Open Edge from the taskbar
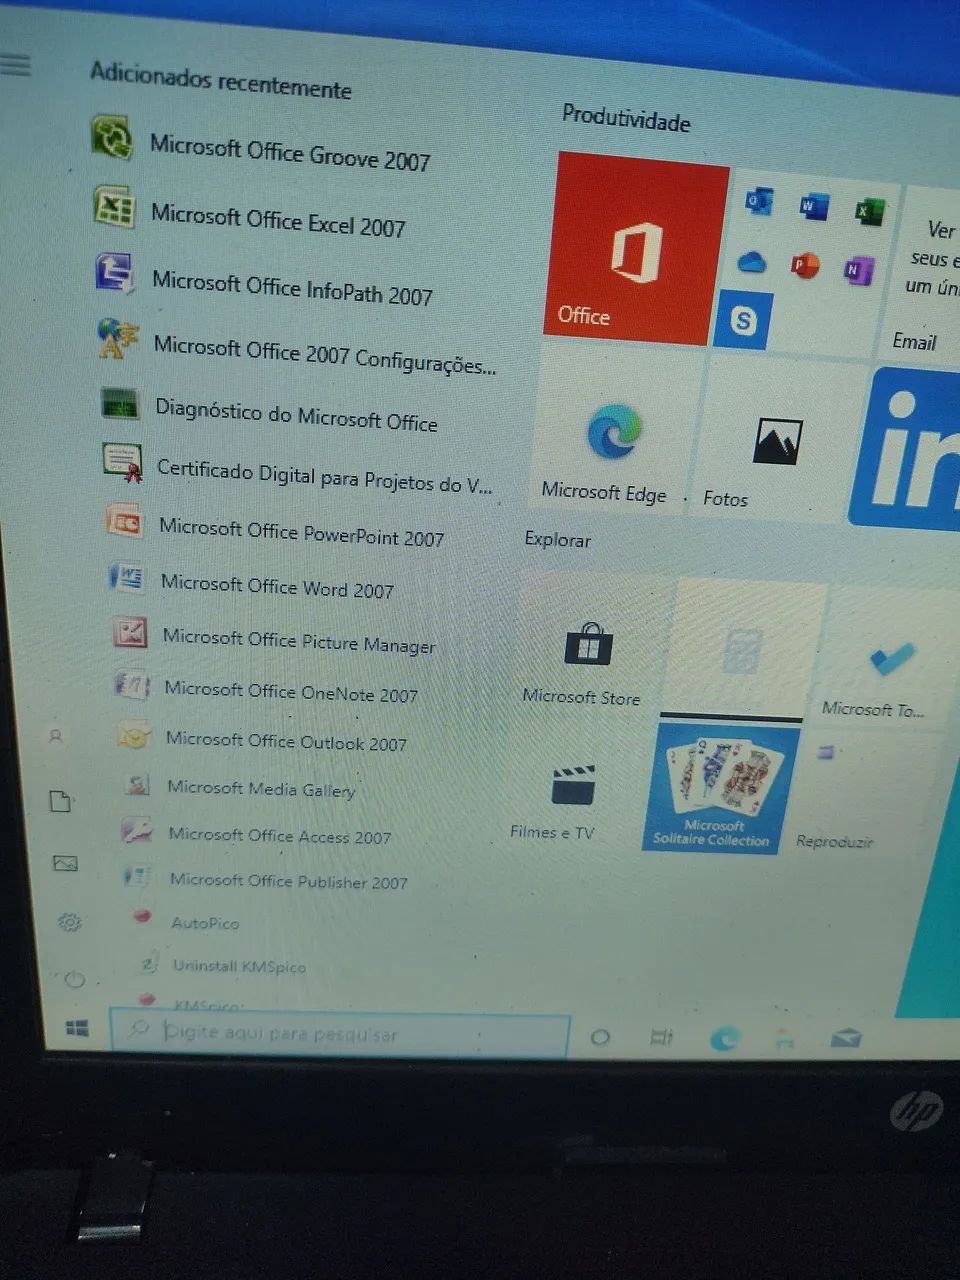This screenshot has height=1280, width=960. [723, 1039]
